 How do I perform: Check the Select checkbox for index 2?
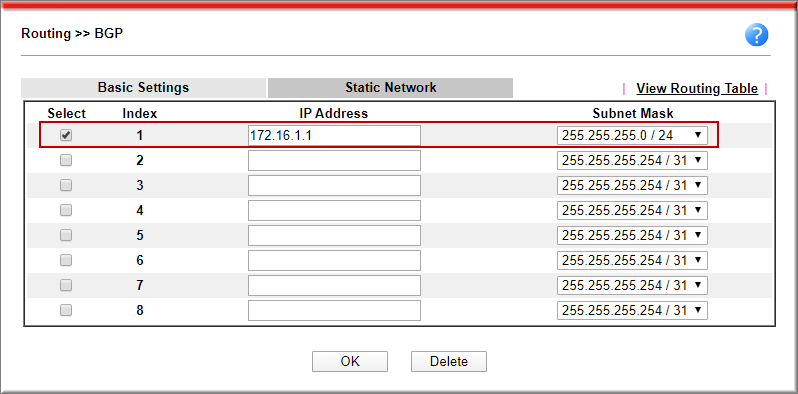[66, 160]
